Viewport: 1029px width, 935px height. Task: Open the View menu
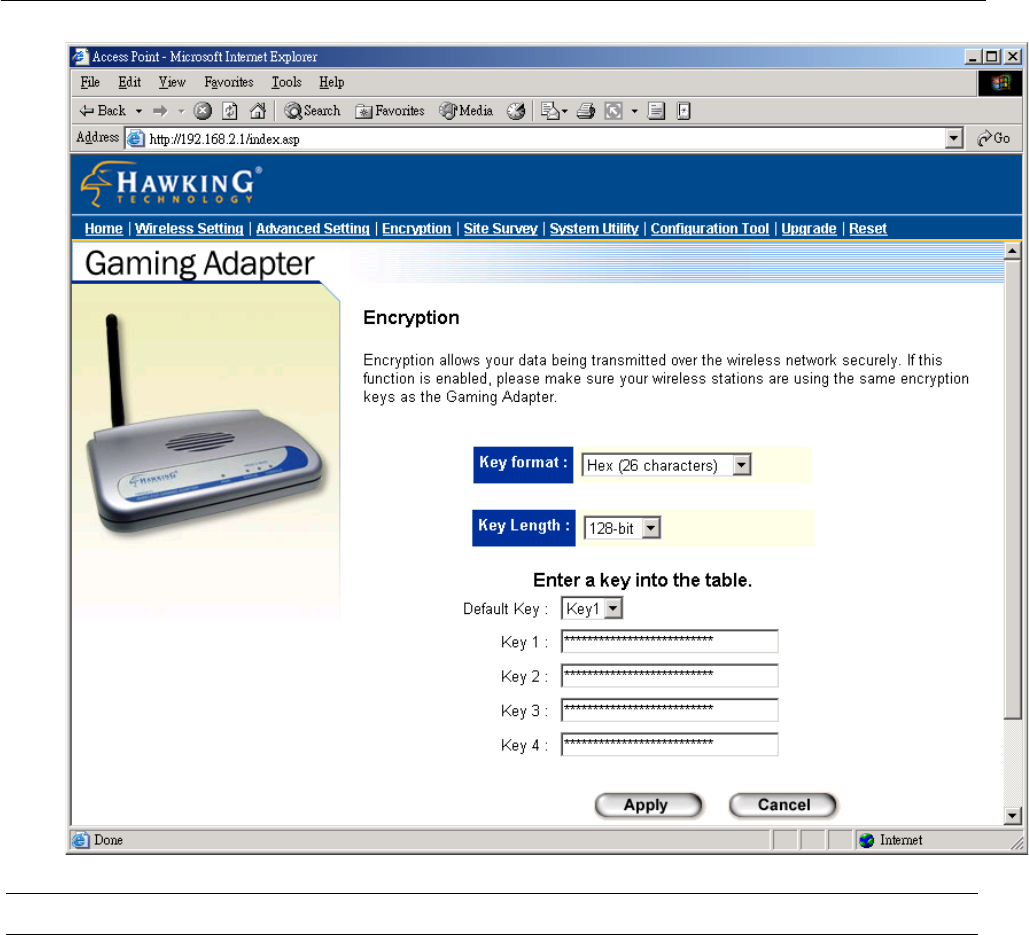[x=172, y=83]
